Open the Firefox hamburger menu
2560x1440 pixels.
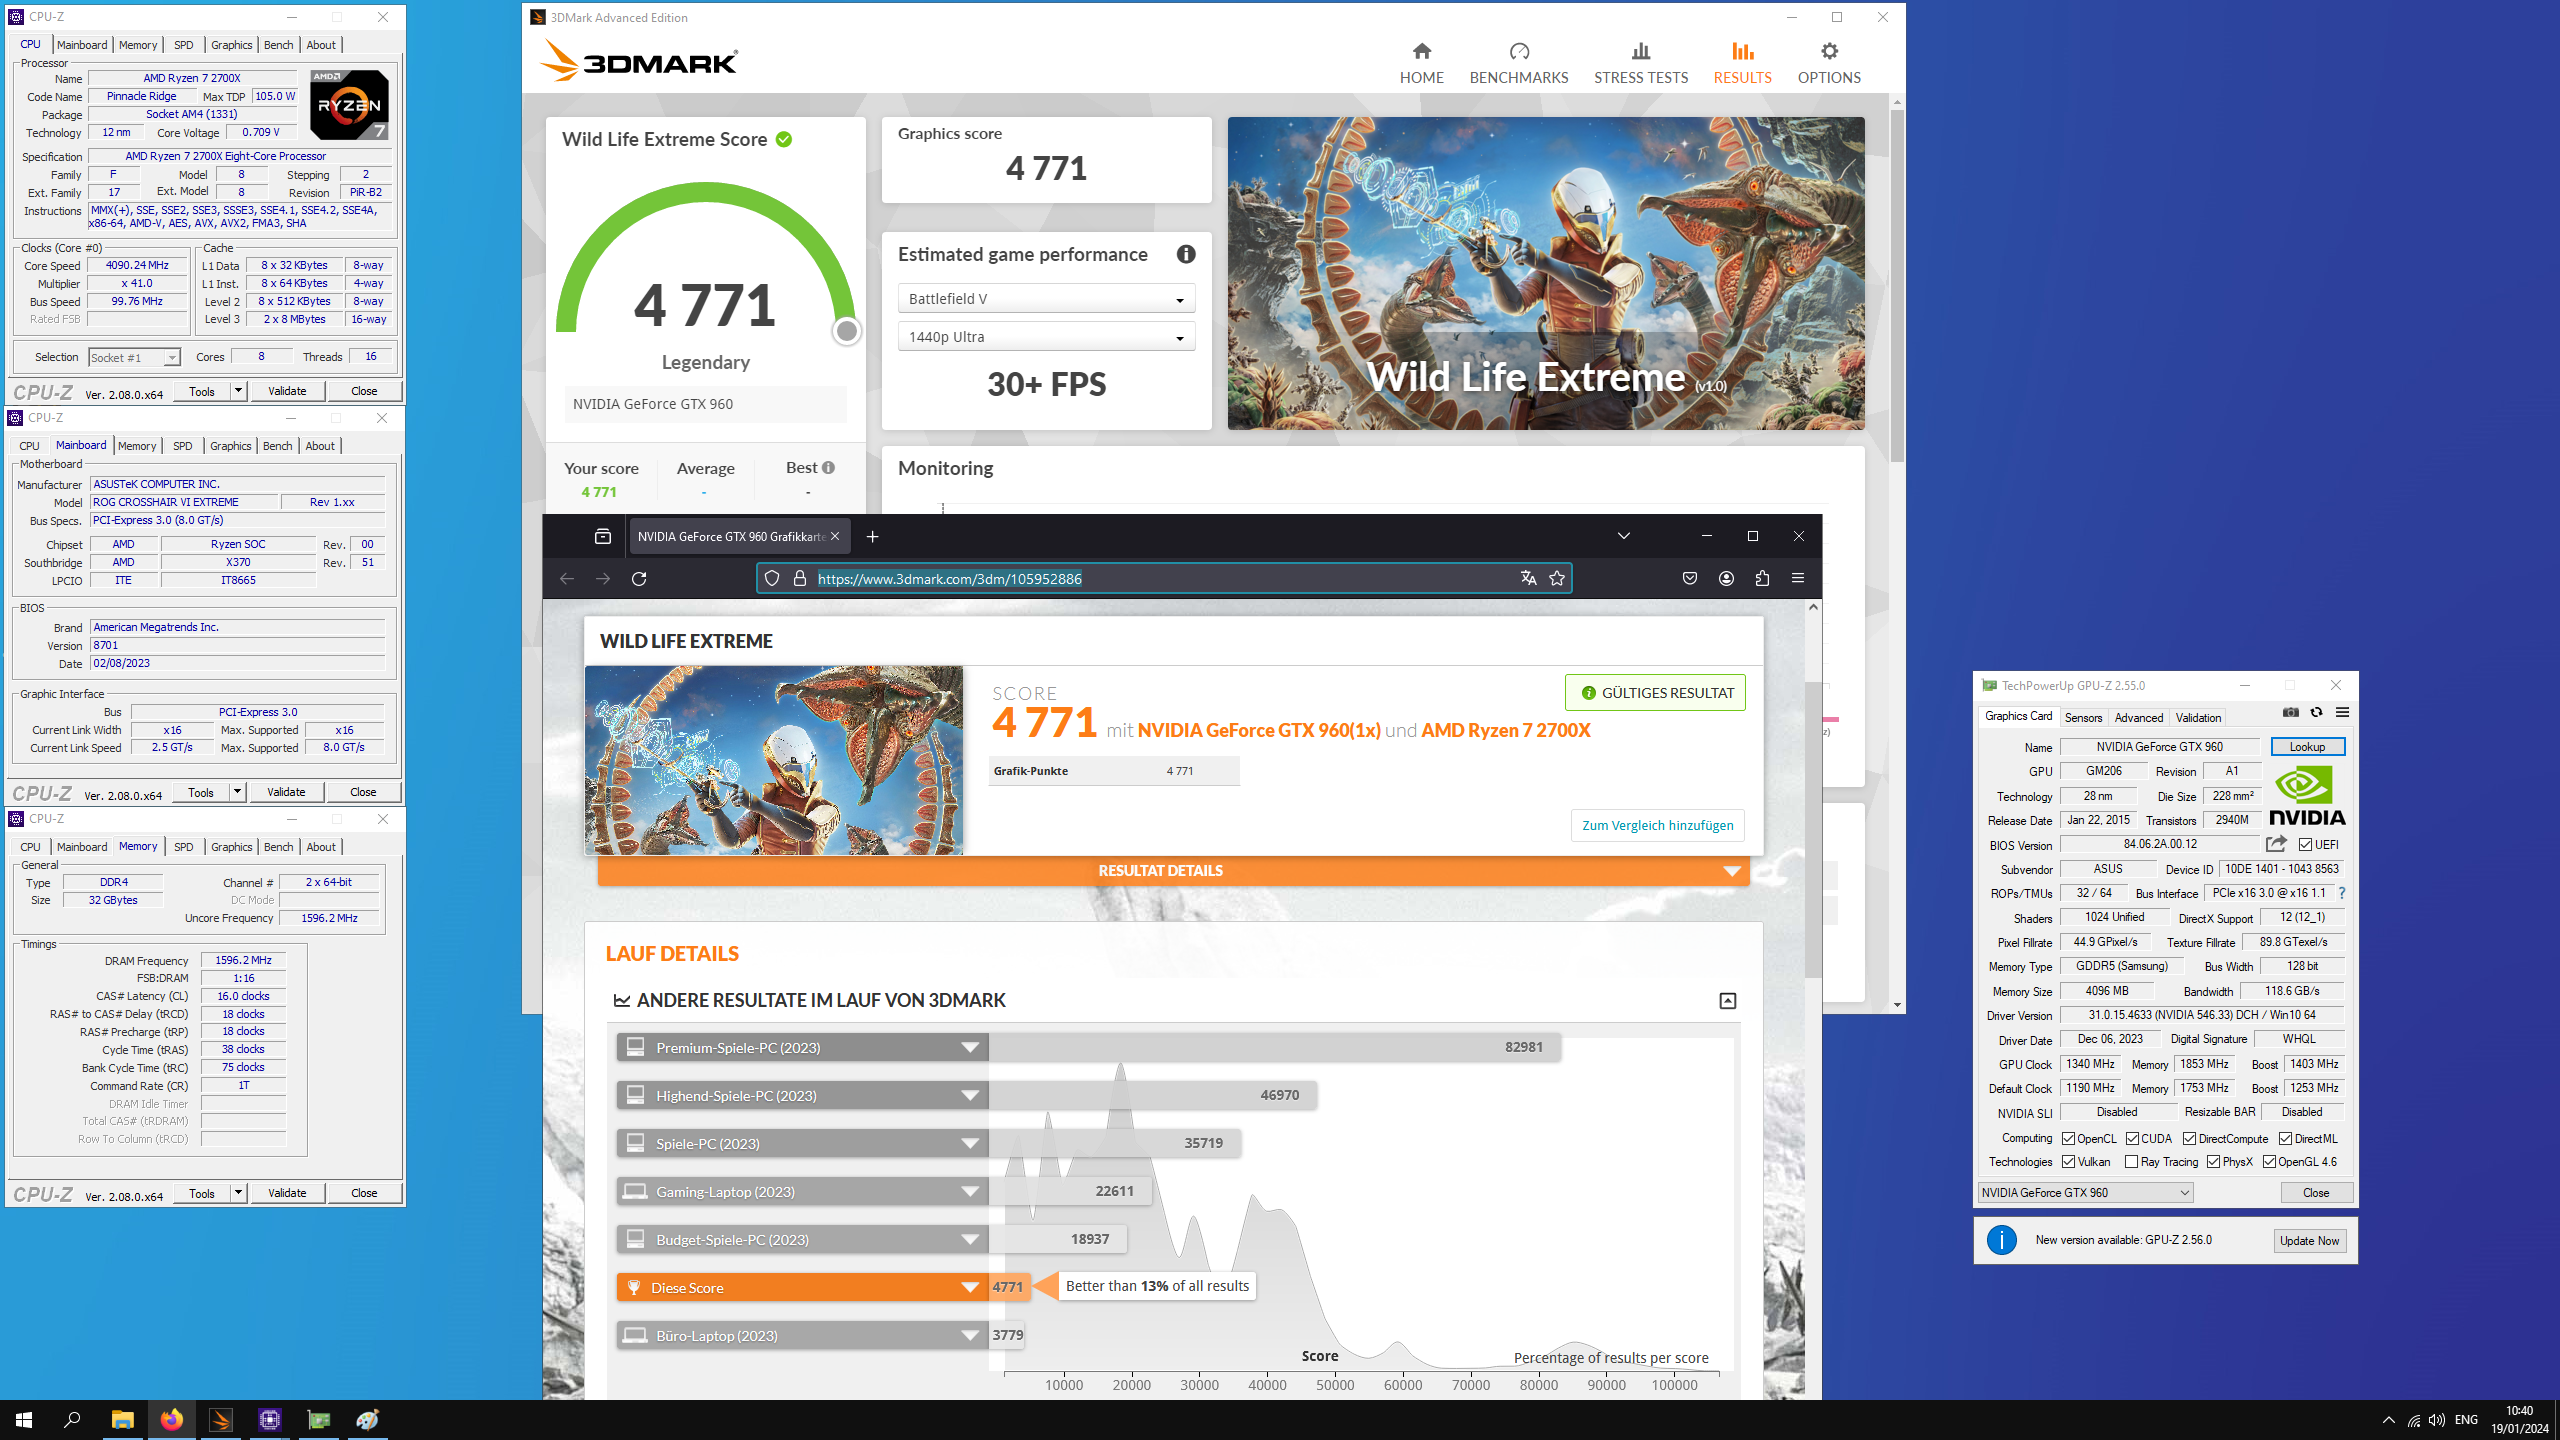point(1798,578)
